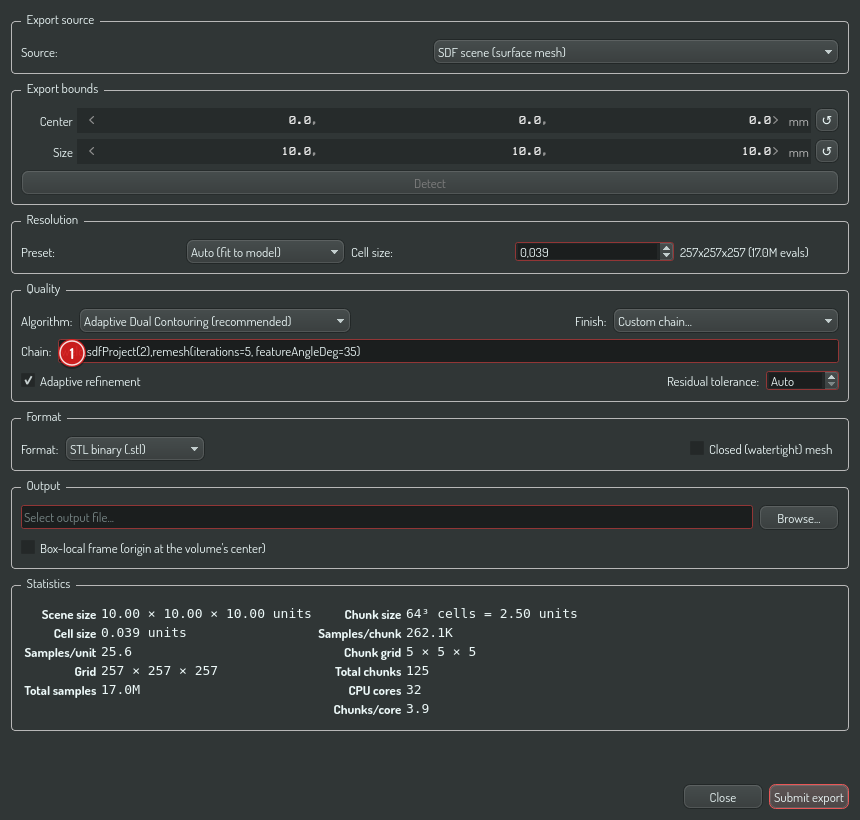Click the Center Z value 0.0
The image size is (860, 820).
[759, 120]
